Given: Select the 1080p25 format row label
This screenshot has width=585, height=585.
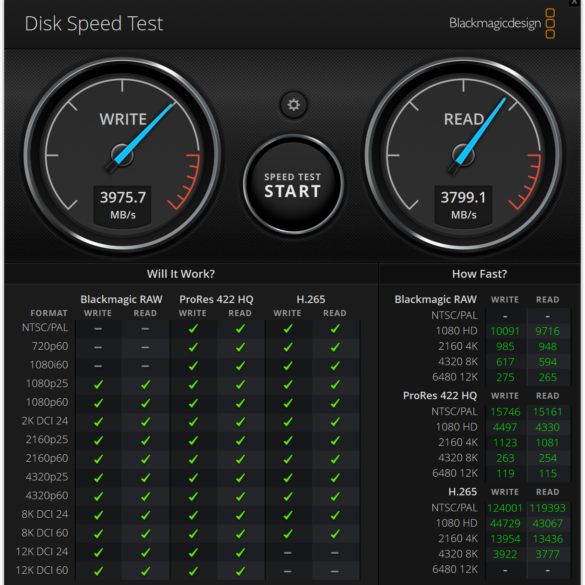Looking at the screenshot, I should [x=47, y=384].
